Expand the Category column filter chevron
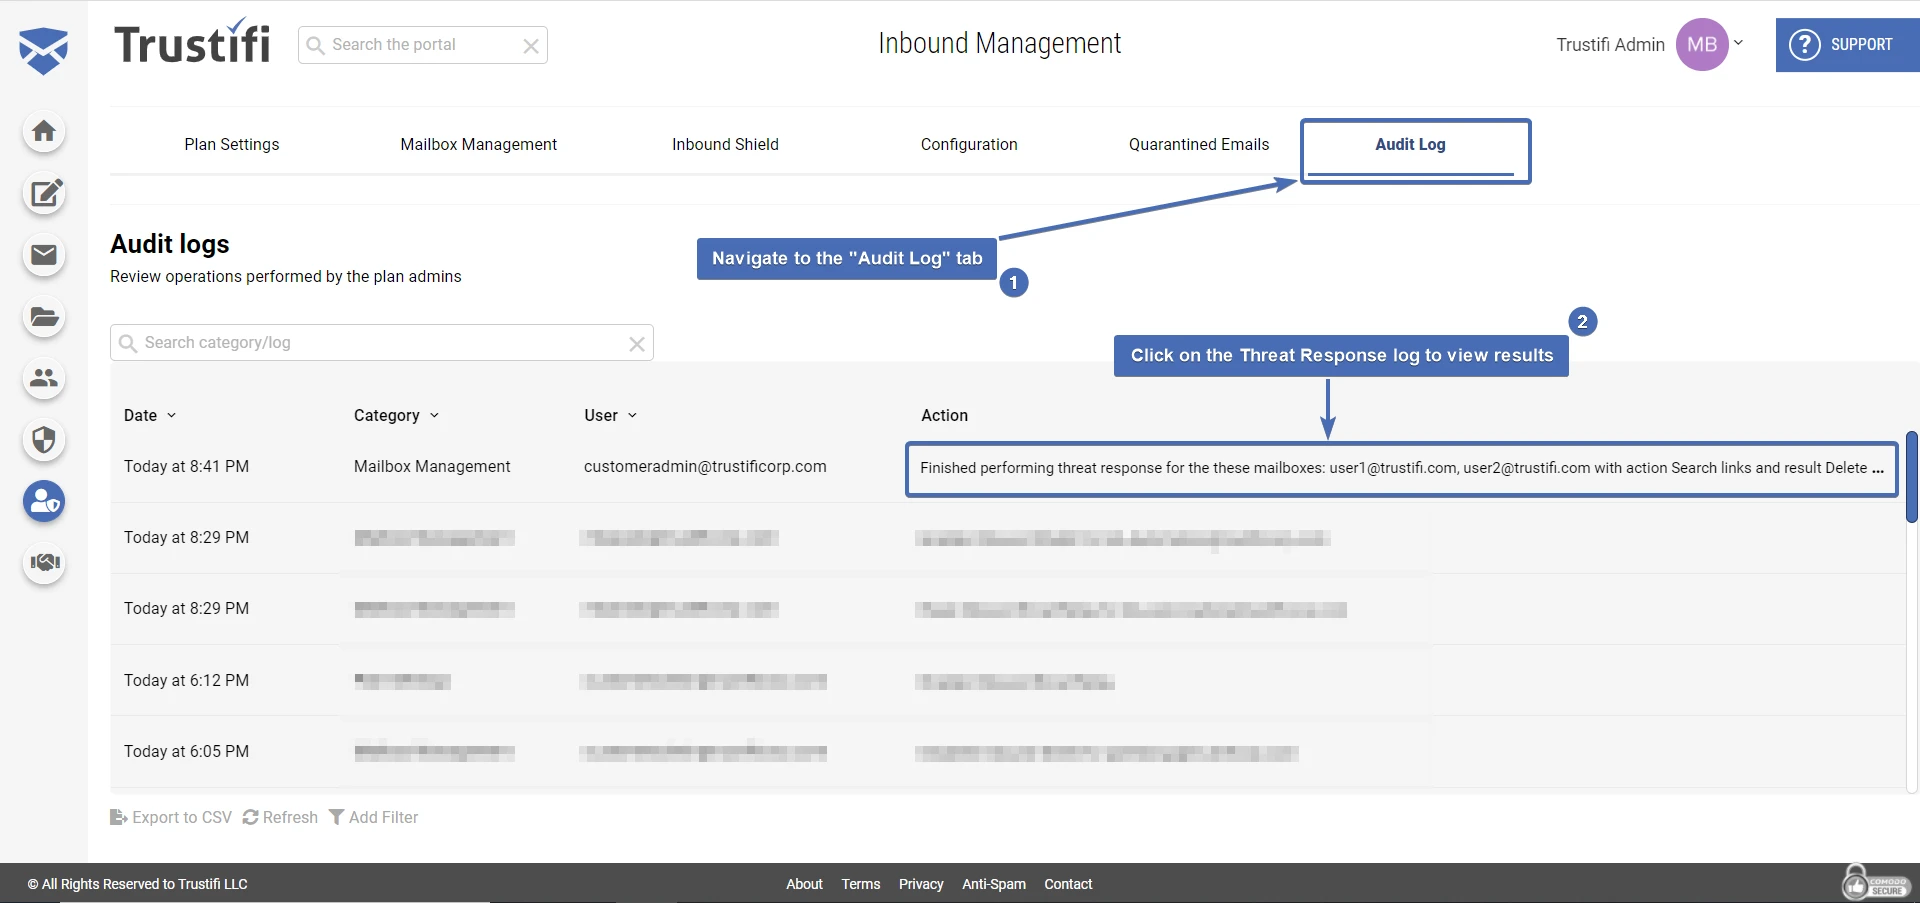The width and height of the screenshot is (1920, 903). [435, 415]
